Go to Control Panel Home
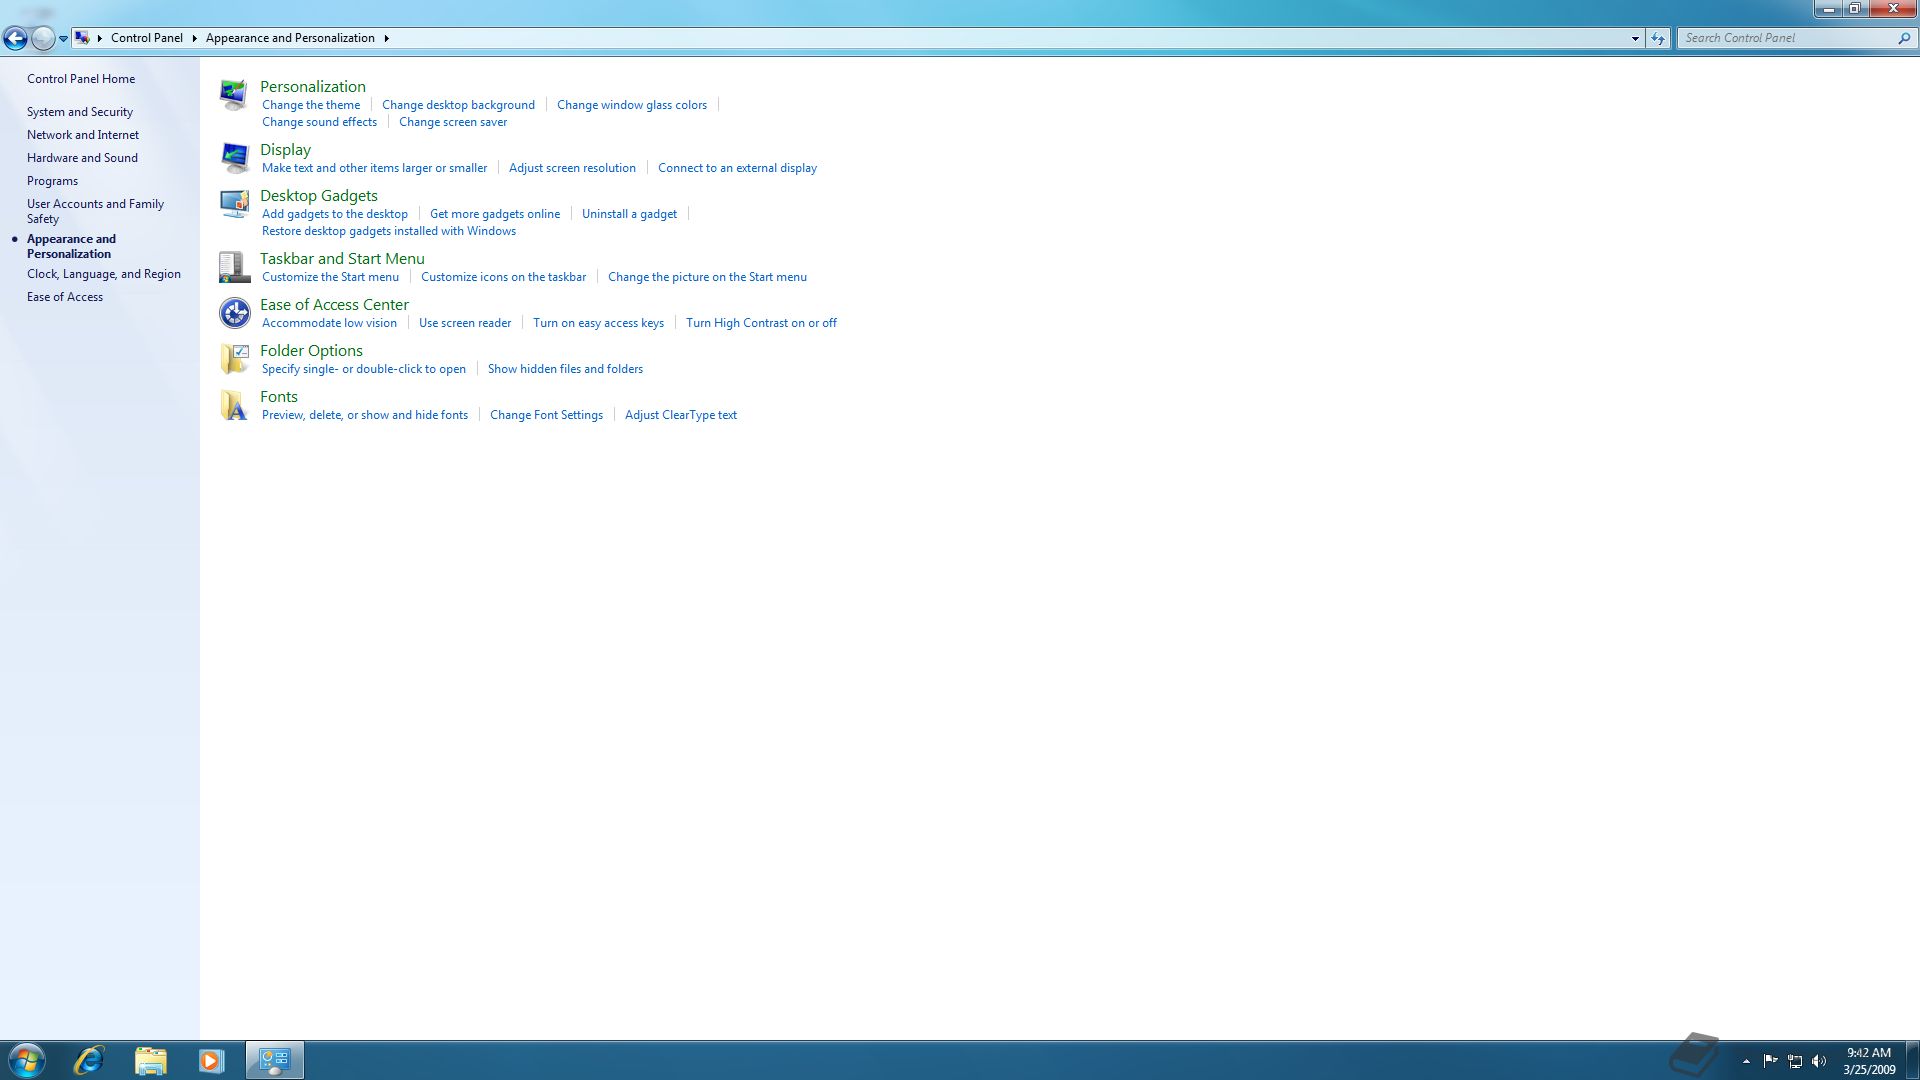Viewport: 1920px width, 1080px height. [x=81, y=79]
